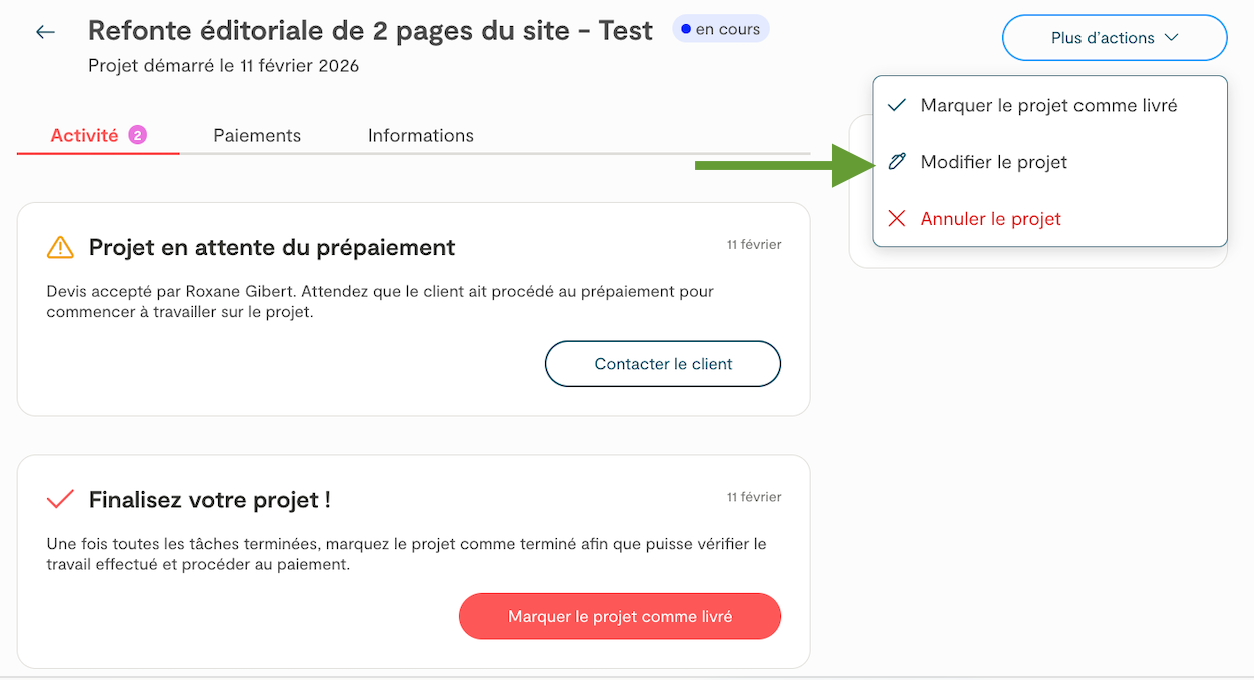Click the back arrow beside the project title
This screenshot has height=680, width=1254.
[45, 32]
